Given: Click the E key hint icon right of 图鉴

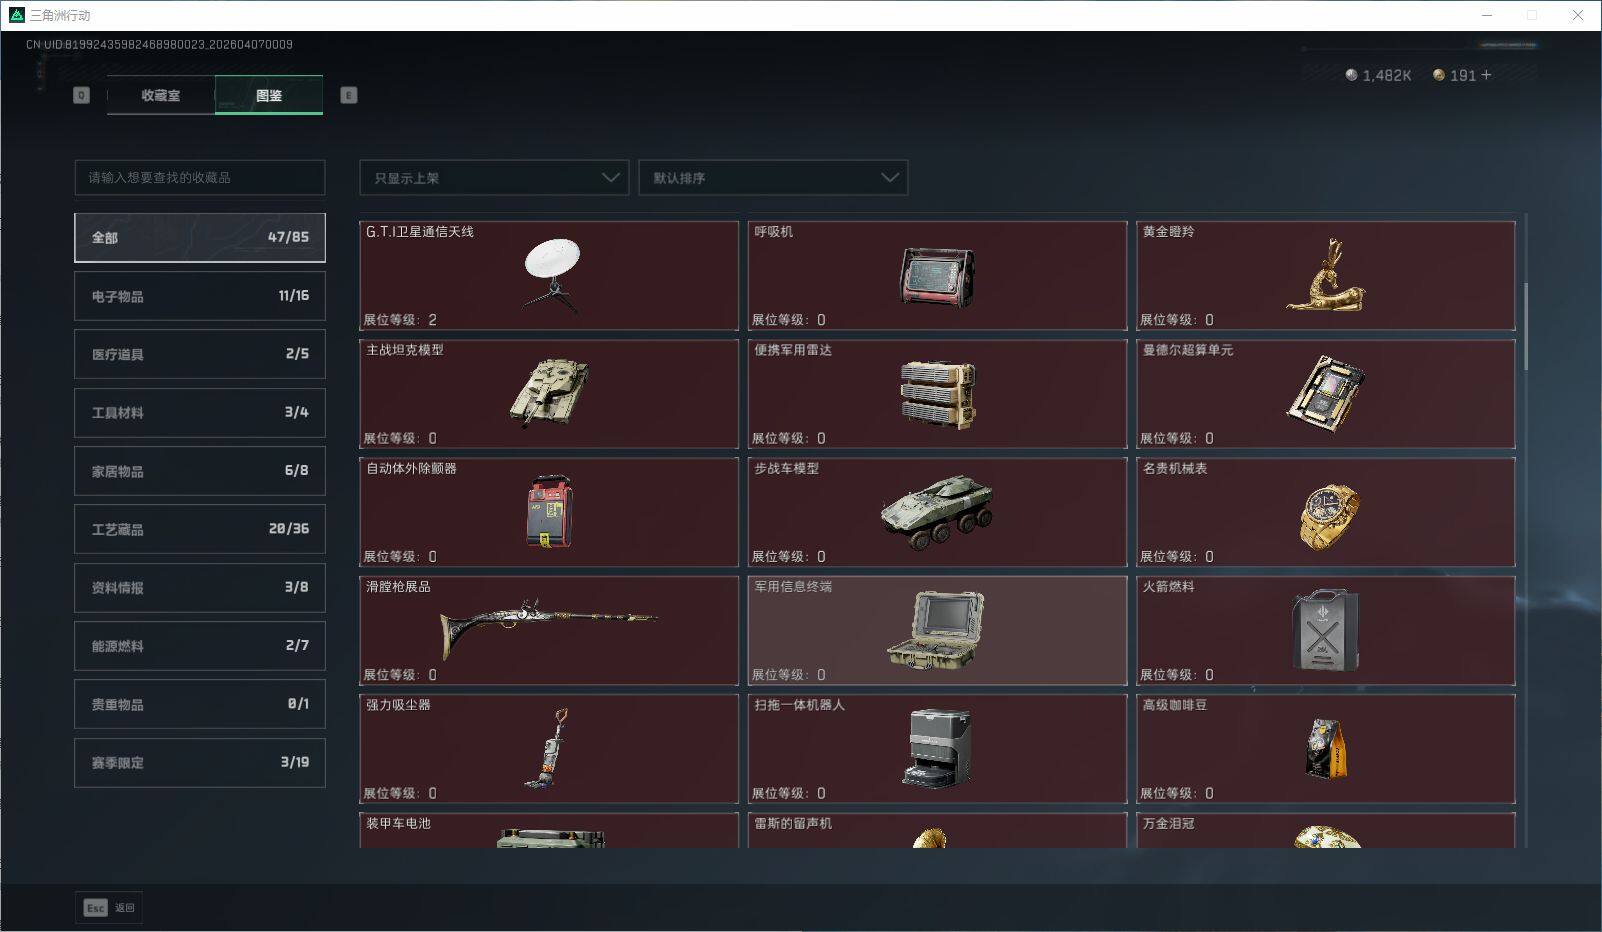Looking at the screenshot, I should click(x=347, y=95).
